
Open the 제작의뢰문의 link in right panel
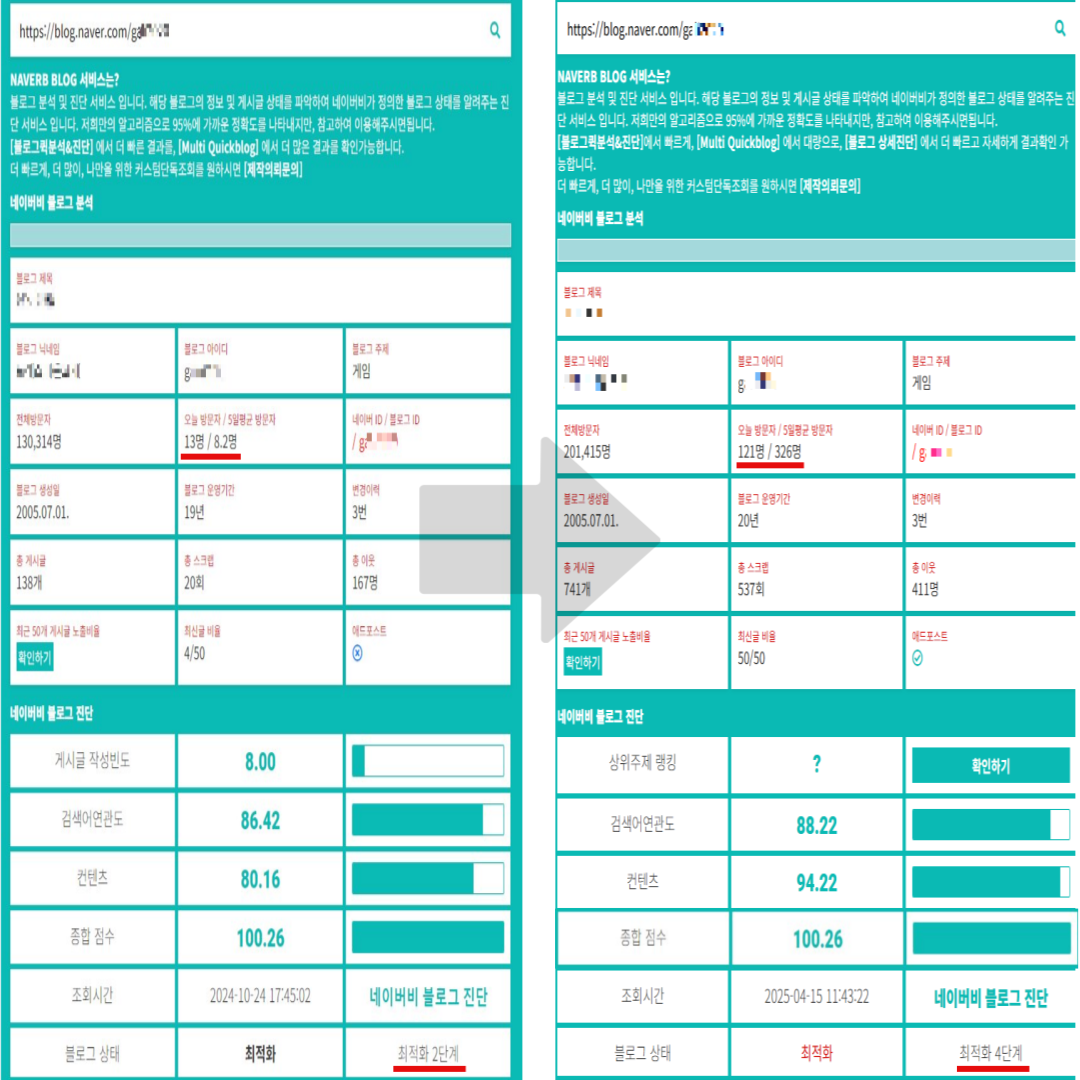(x=830, y=186)
